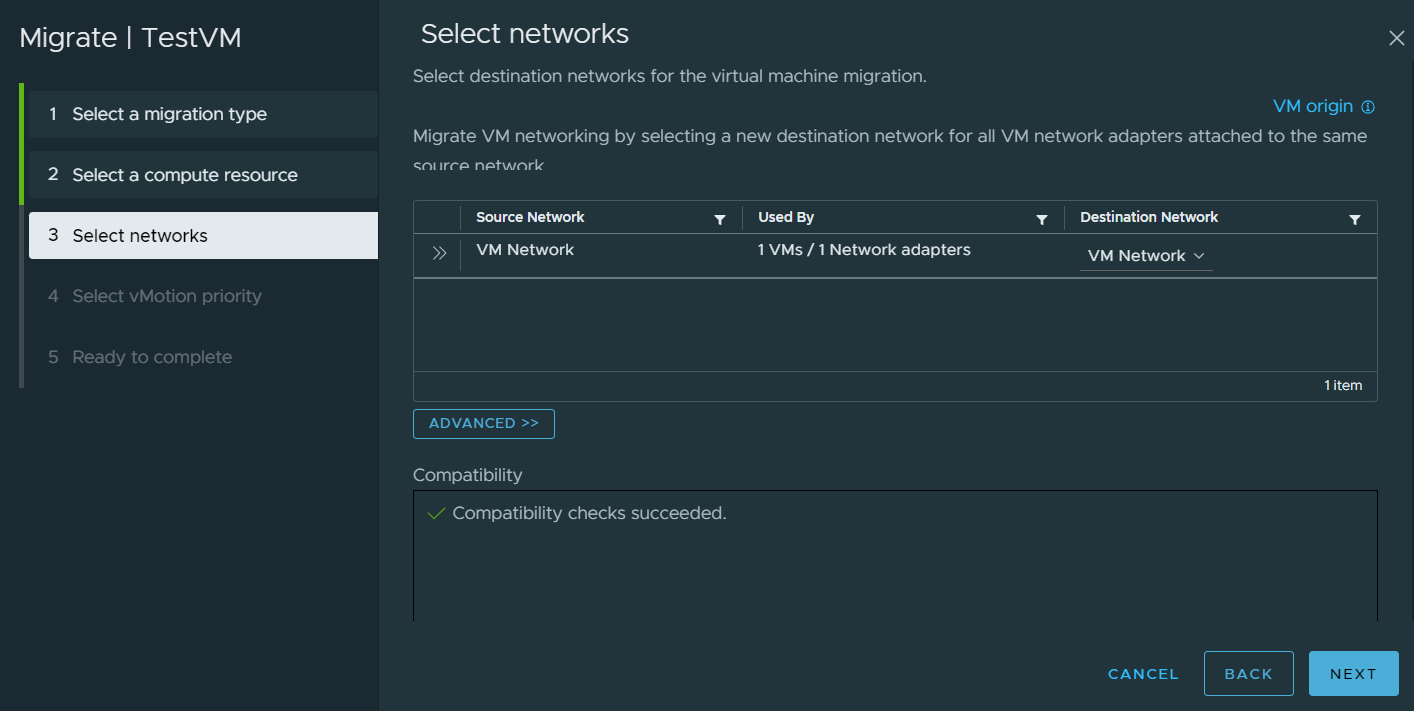Expand the Advanced network settings
This screenshot has width=1414, height=711.
point(484,424)
